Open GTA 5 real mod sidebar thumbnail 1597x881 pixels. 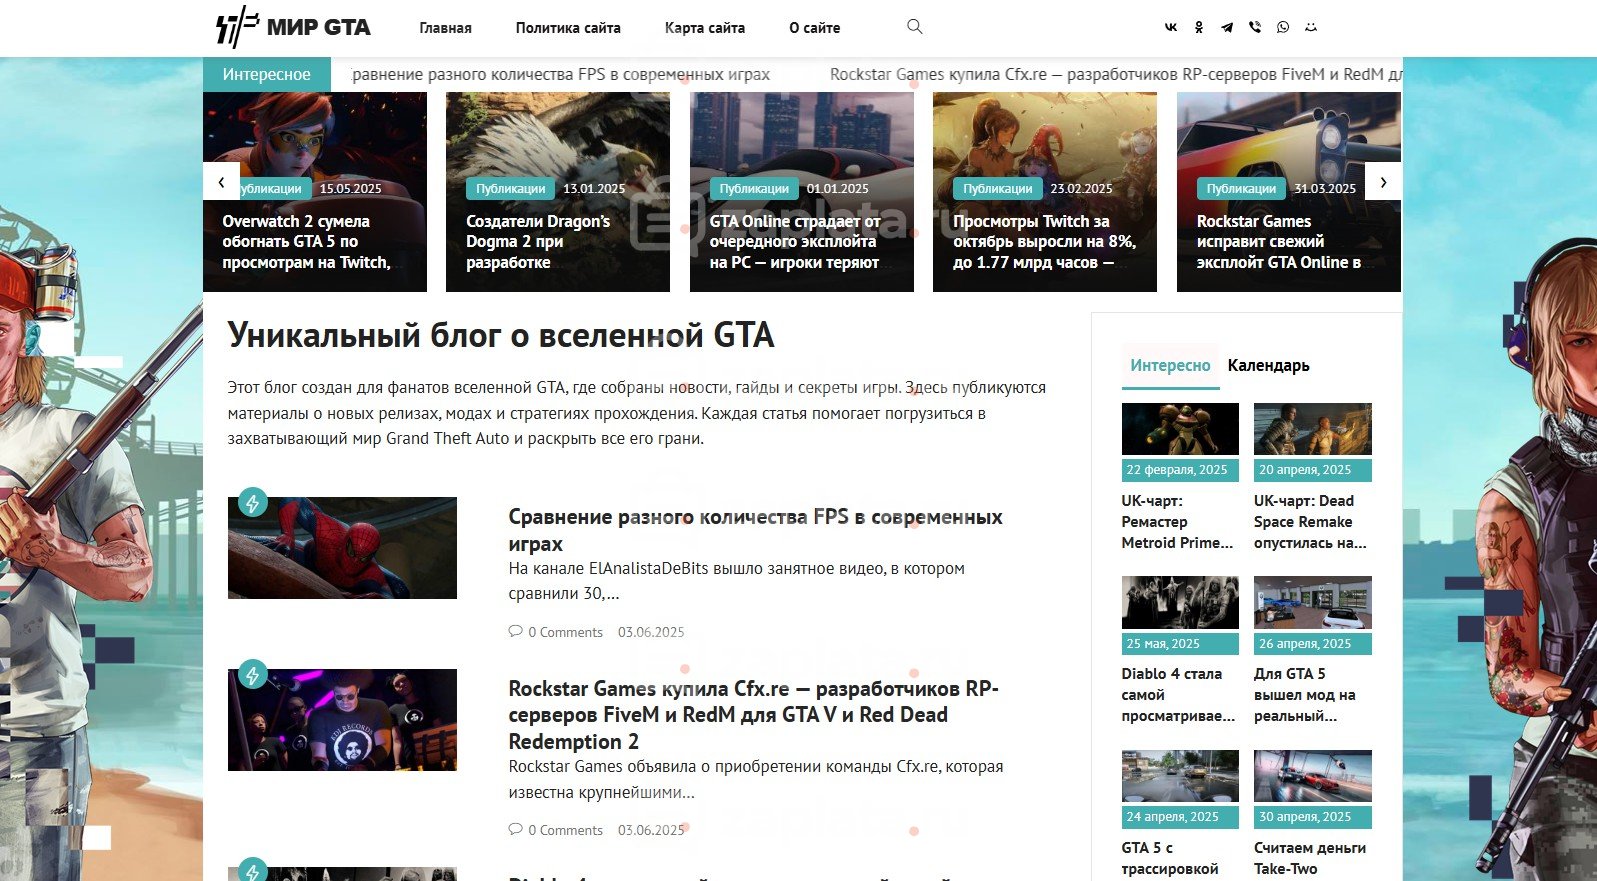coord(1313,602)
